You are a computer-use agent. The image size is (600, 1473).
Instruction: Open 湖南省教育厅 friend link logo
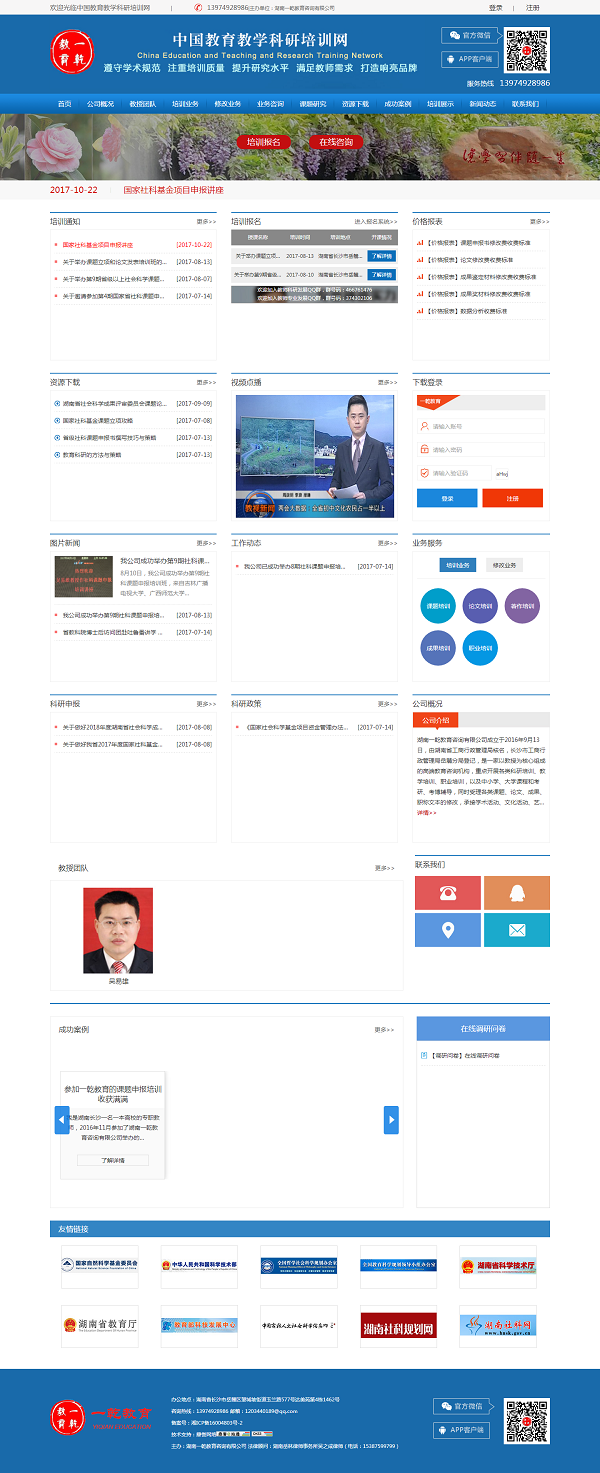[100, 1326]
